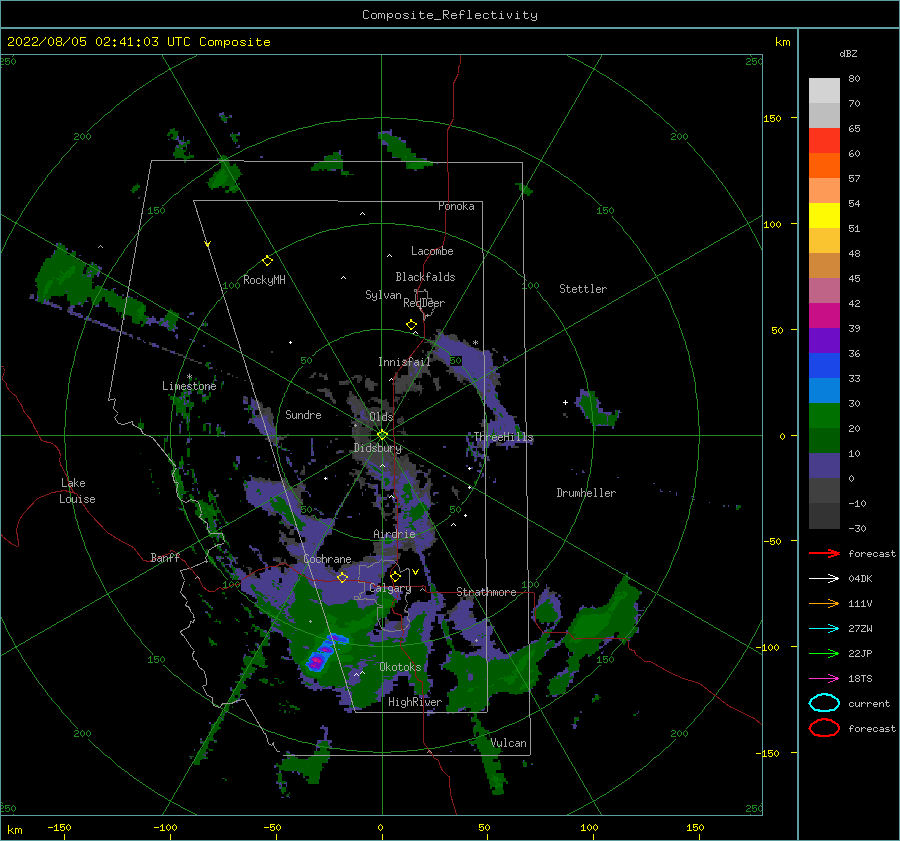Click the Okotoks label
The image size is (900, 841).
click(x=400, y=667)
